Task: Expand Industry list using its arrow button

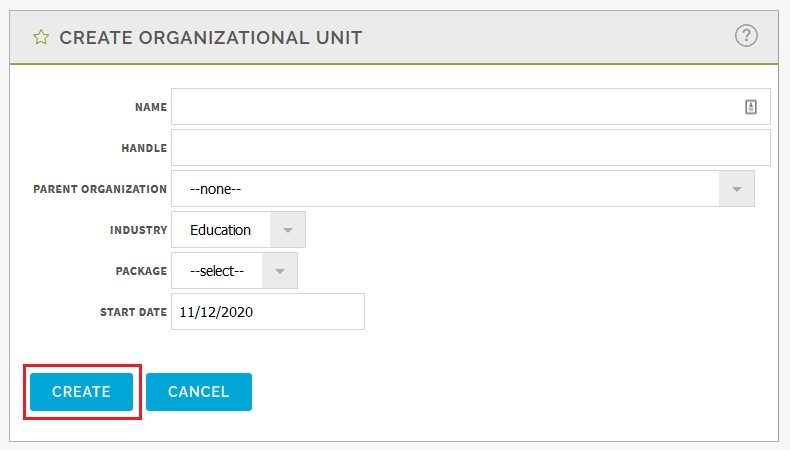Action: click(x=288, y=230)
